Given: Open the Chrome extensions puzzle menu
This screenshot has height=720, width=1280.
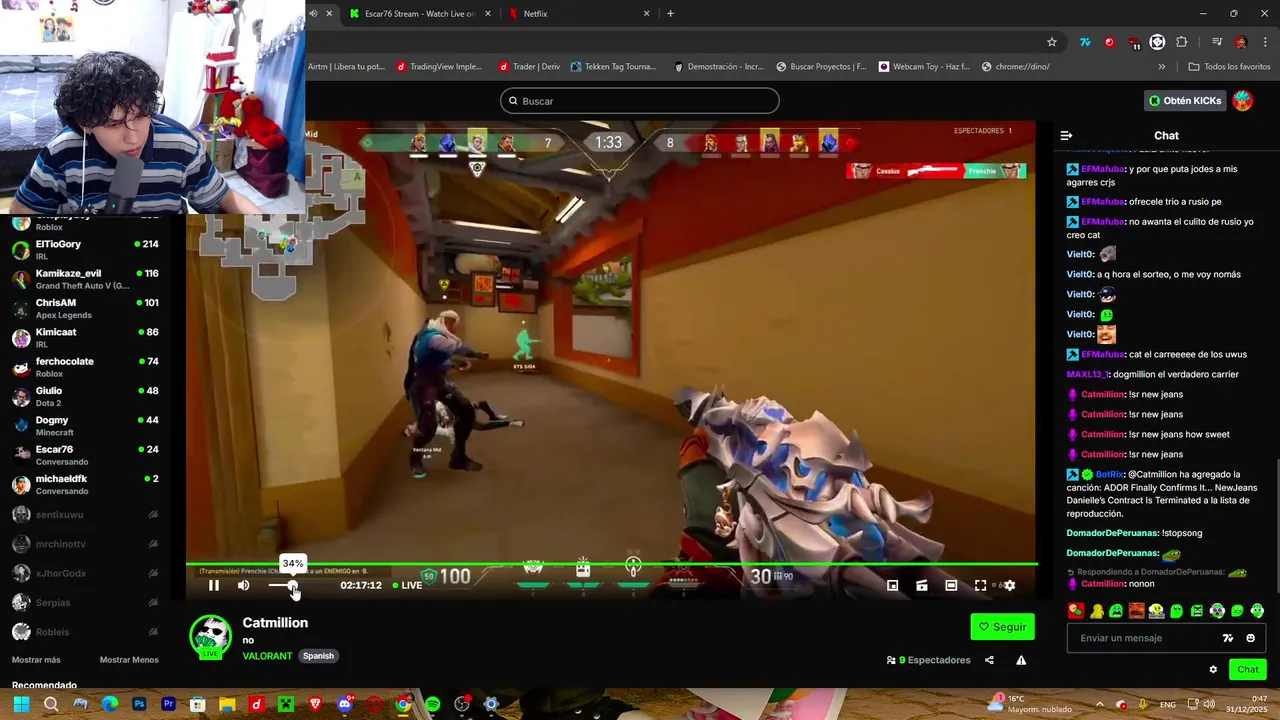Looking at the screenshot, I should (1182, 42).
